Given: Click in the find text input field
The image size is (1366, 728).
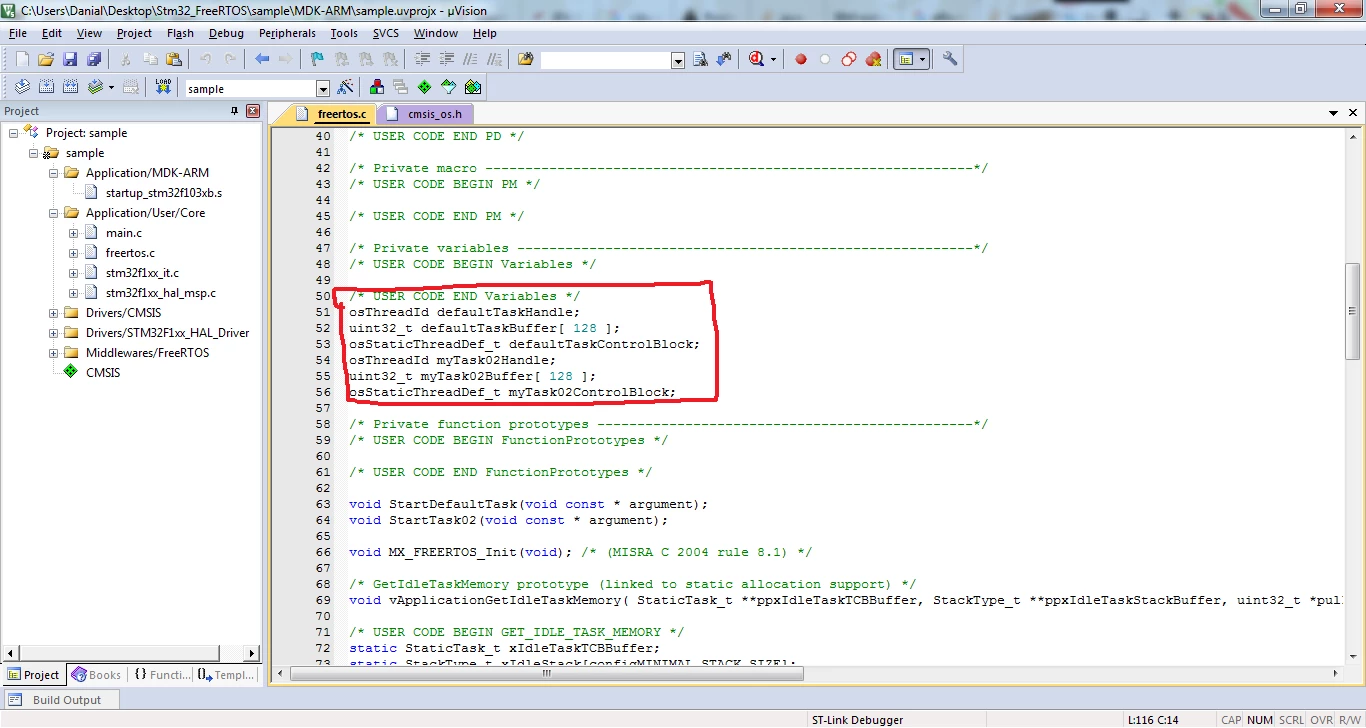Looking at the screenshot, I should tap(605, 61).
